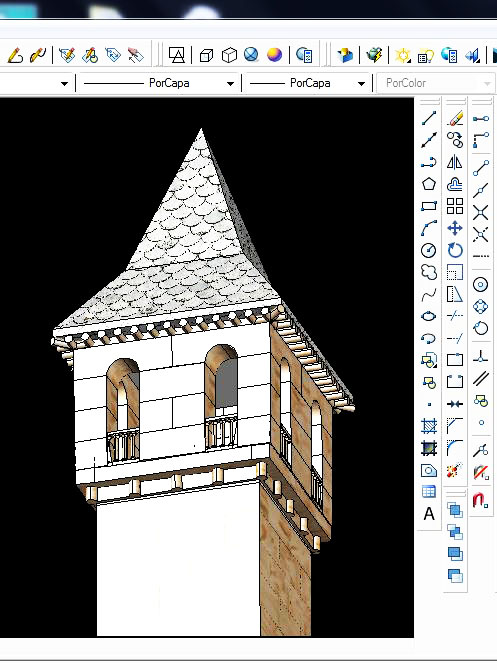Select the Rotate tool
This screenshot has width=497, height=670.
coord(455,250)
